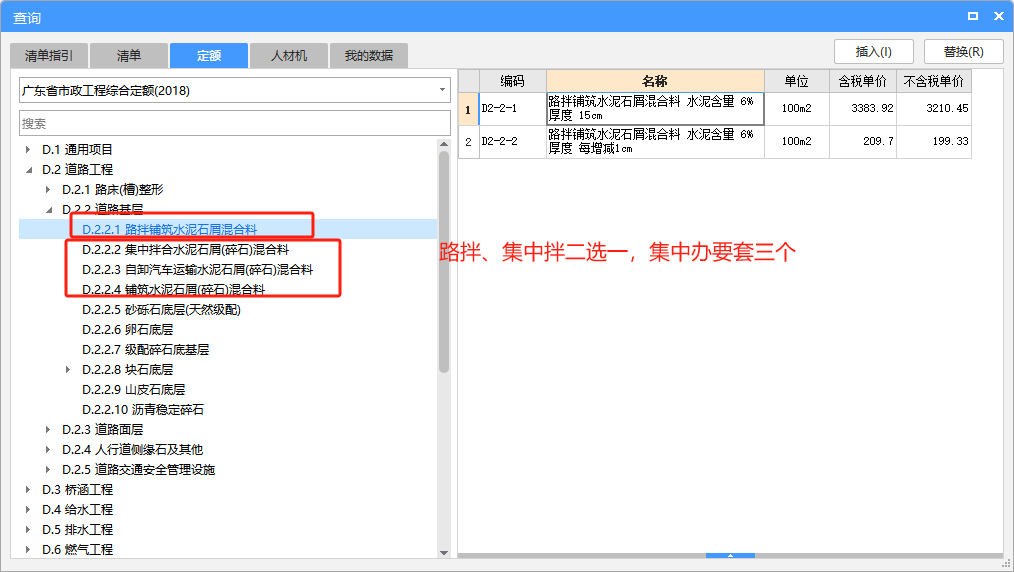The image size is (1014, 572).
Task: Select D.2.2.10 沥青稳定碎石
Action: click(143, 410)
